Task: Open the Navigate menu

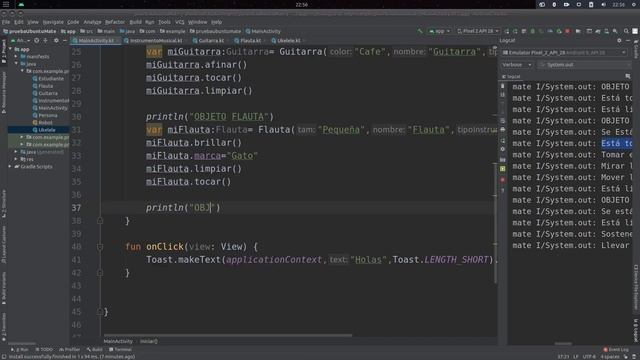Action: coord(53,22)
